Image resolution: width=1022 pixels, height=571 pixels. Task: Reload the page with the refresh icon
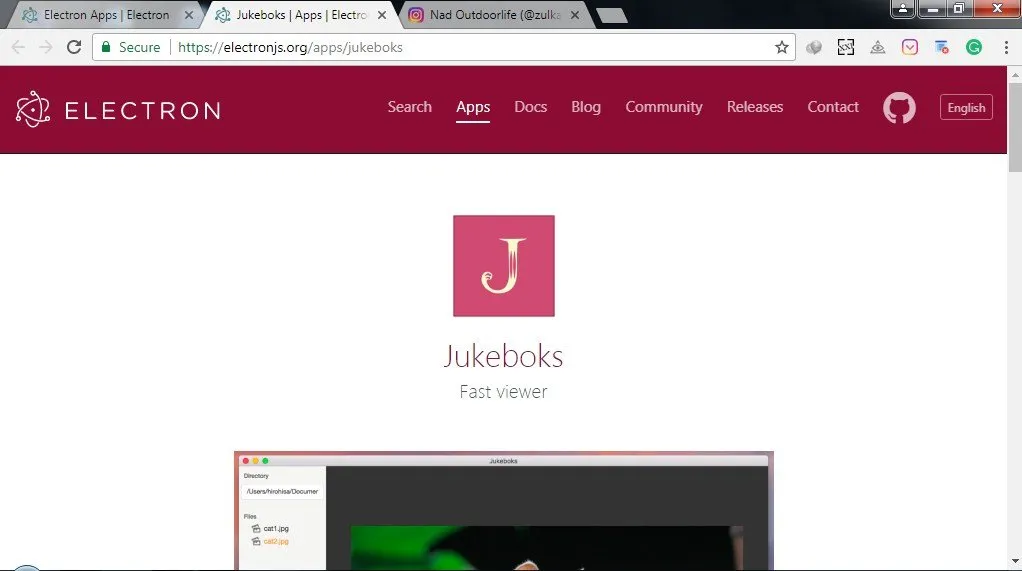(74, 47)
